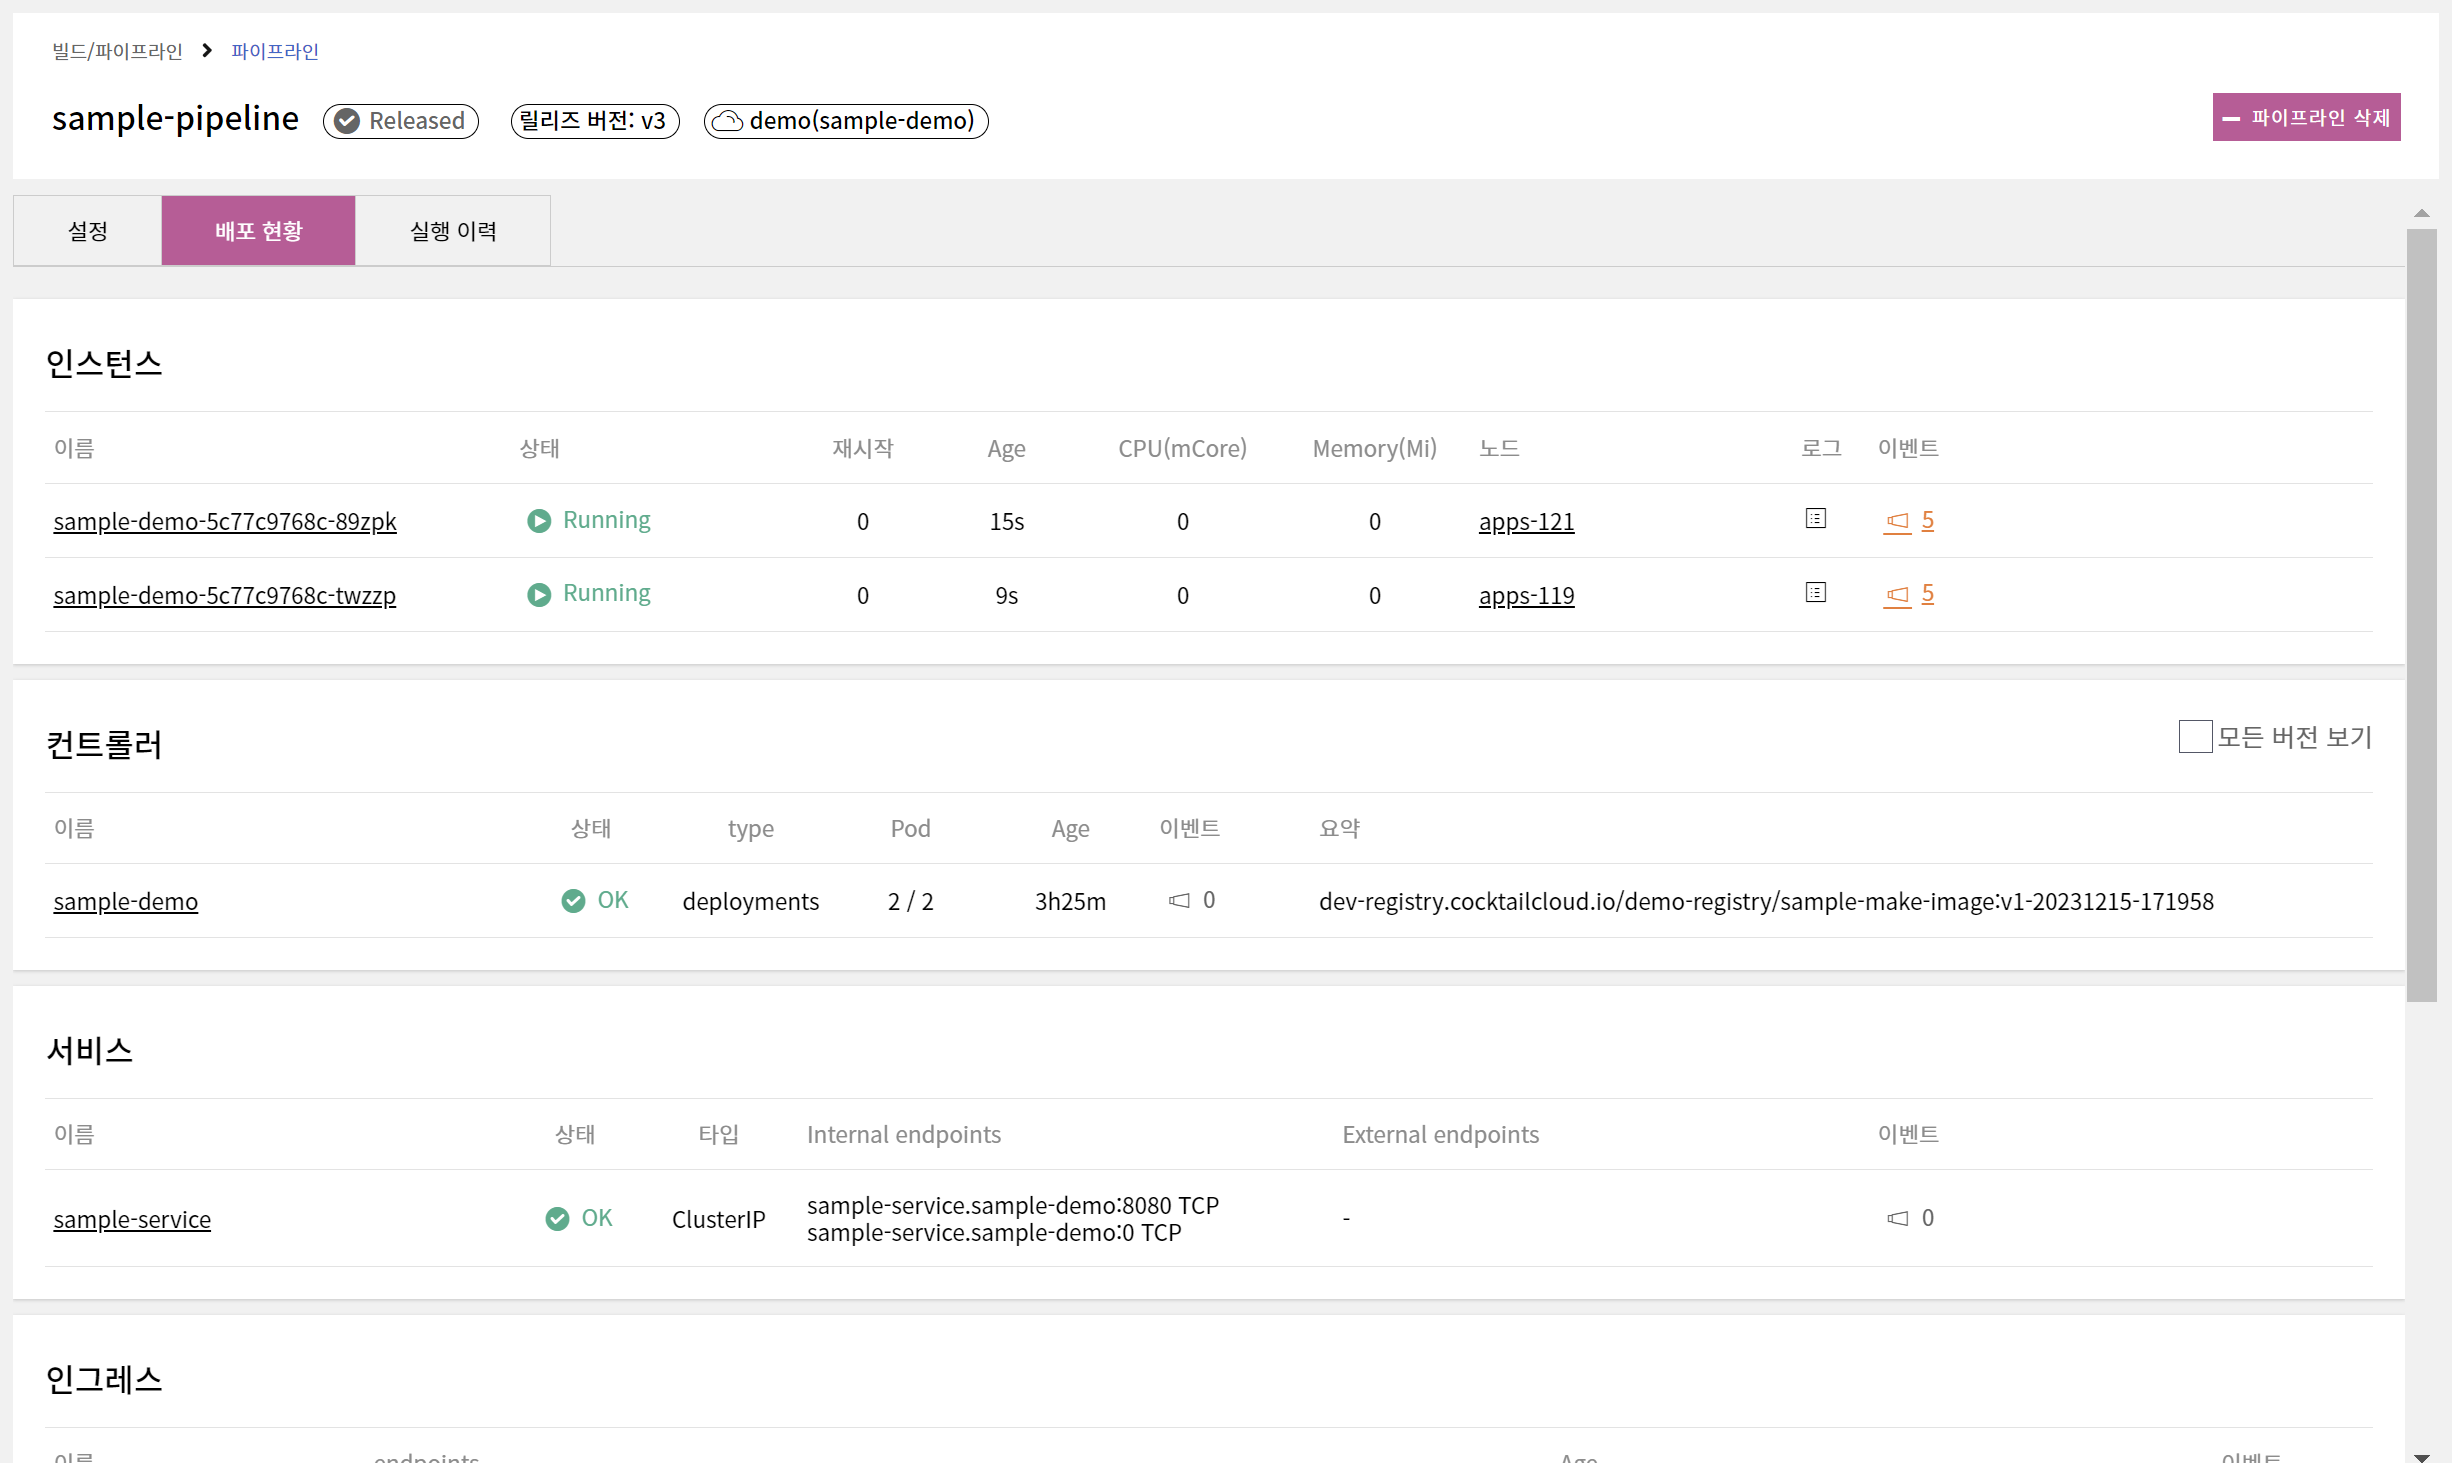
Task: Click the vertical scrollbar thumb
Action: pos(2421,615)
